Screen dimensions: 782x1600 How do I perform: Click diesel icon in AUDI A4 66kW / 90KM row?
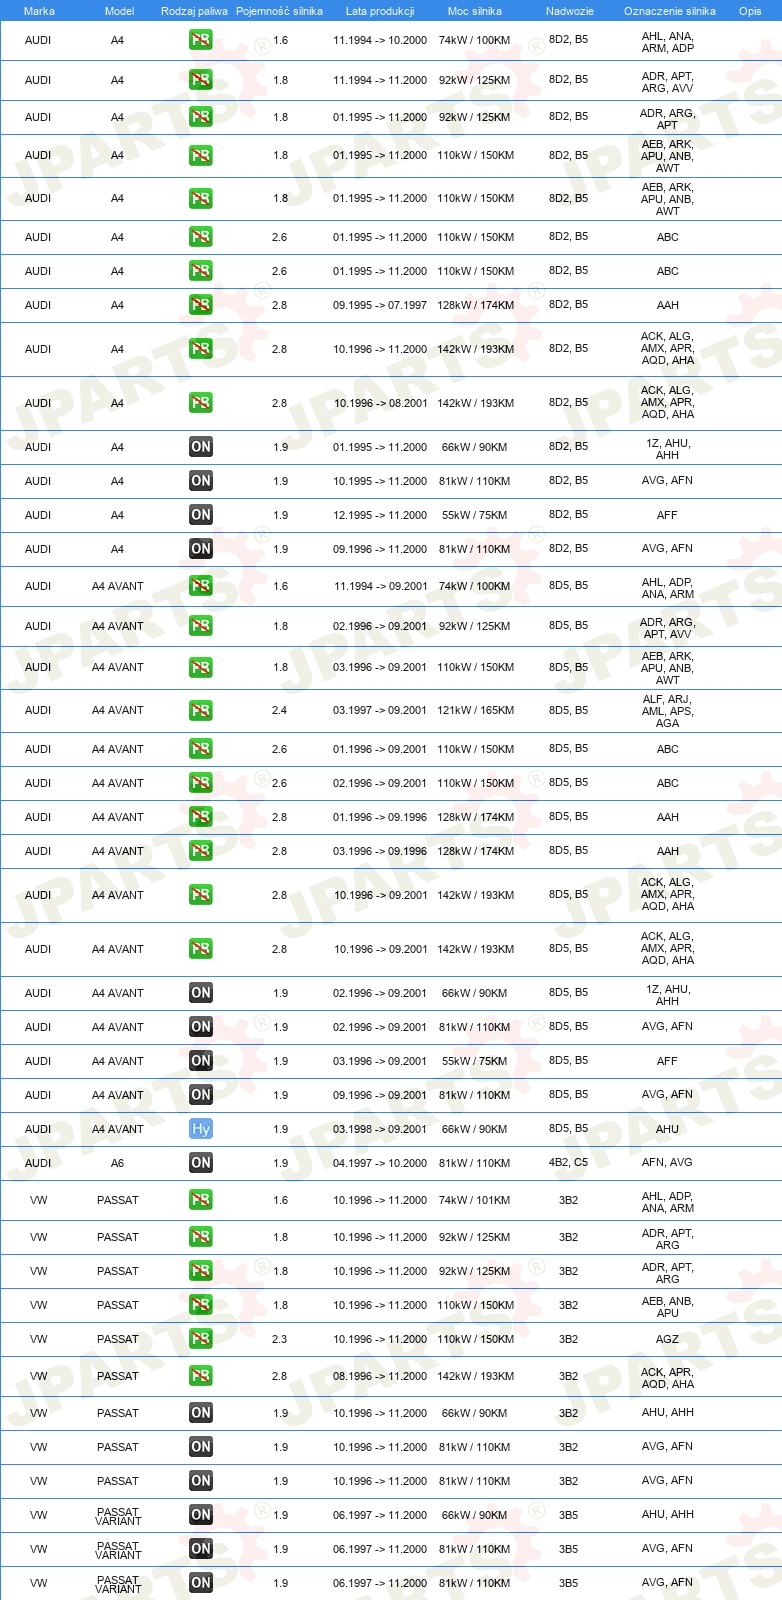click(x=201, y=447)
